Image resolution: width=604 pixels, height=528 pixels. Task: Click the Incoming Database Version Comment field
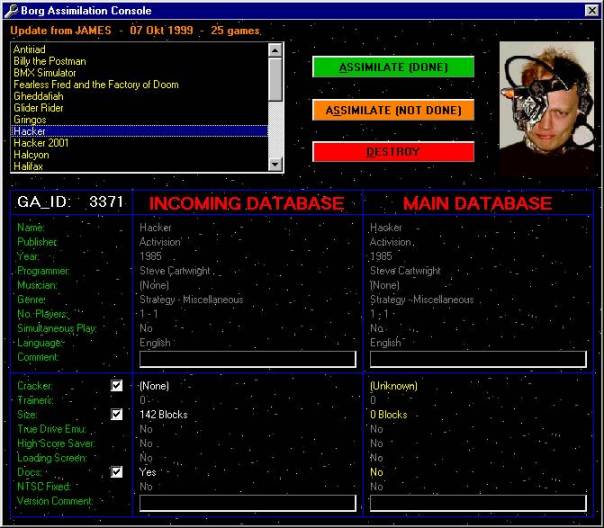(x=248, y=503)
